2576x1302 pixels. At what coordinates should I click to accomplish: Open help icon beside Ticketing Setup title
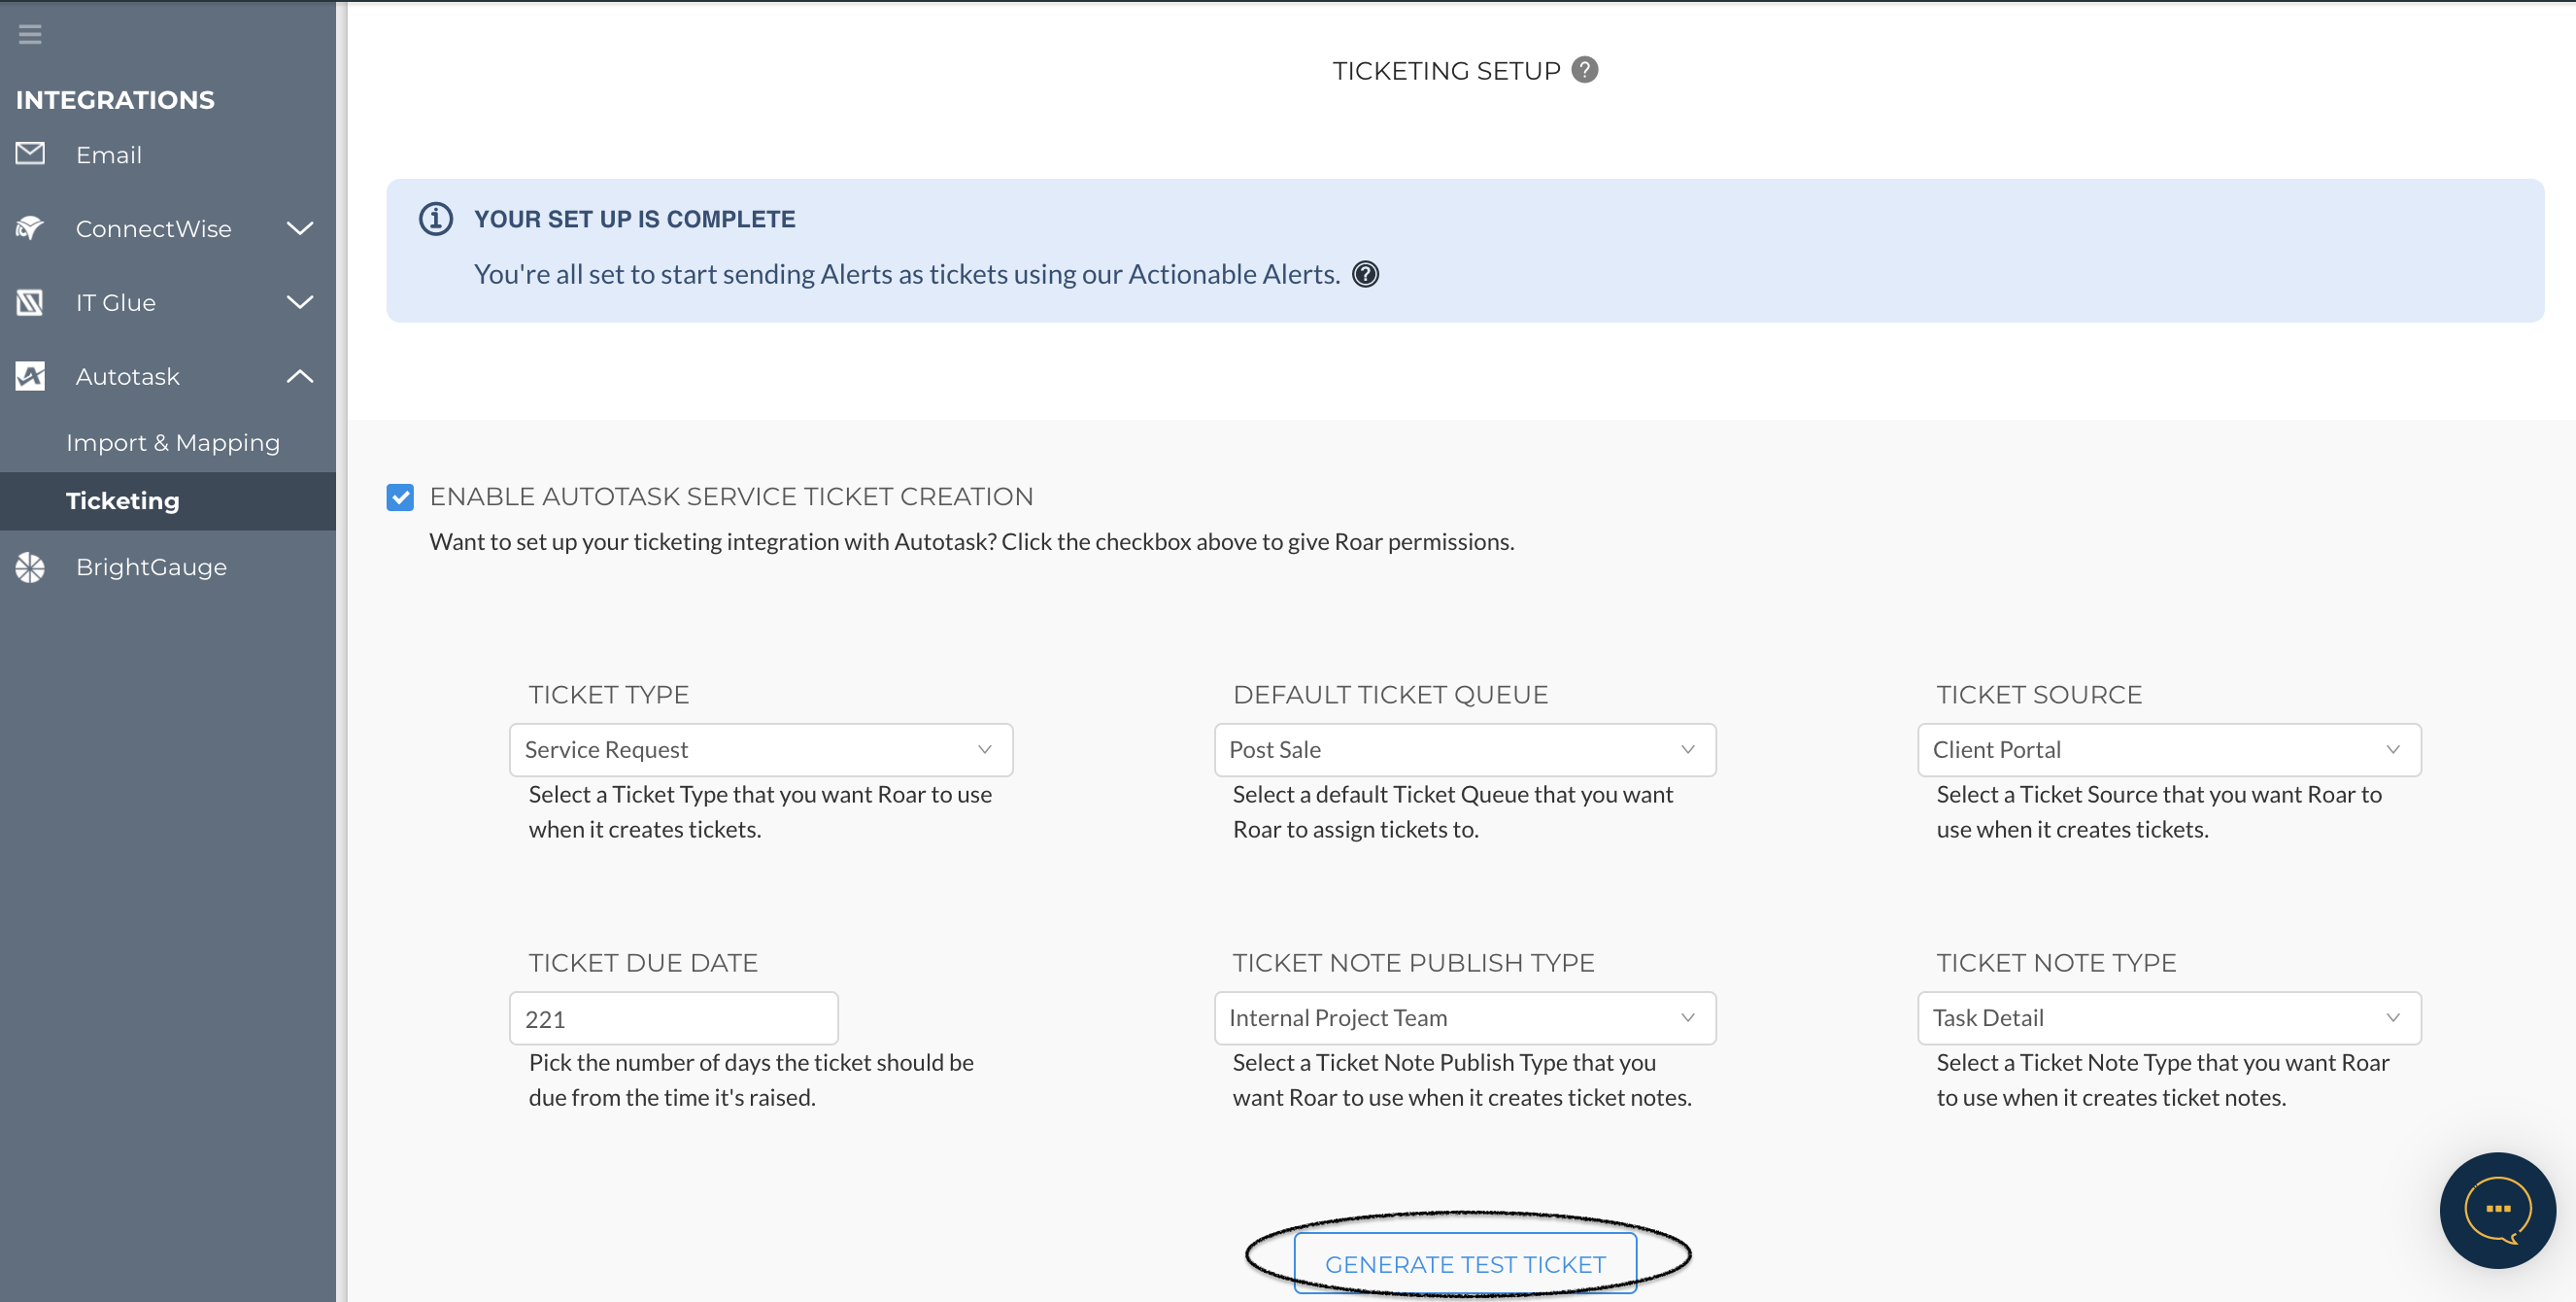1584,70
